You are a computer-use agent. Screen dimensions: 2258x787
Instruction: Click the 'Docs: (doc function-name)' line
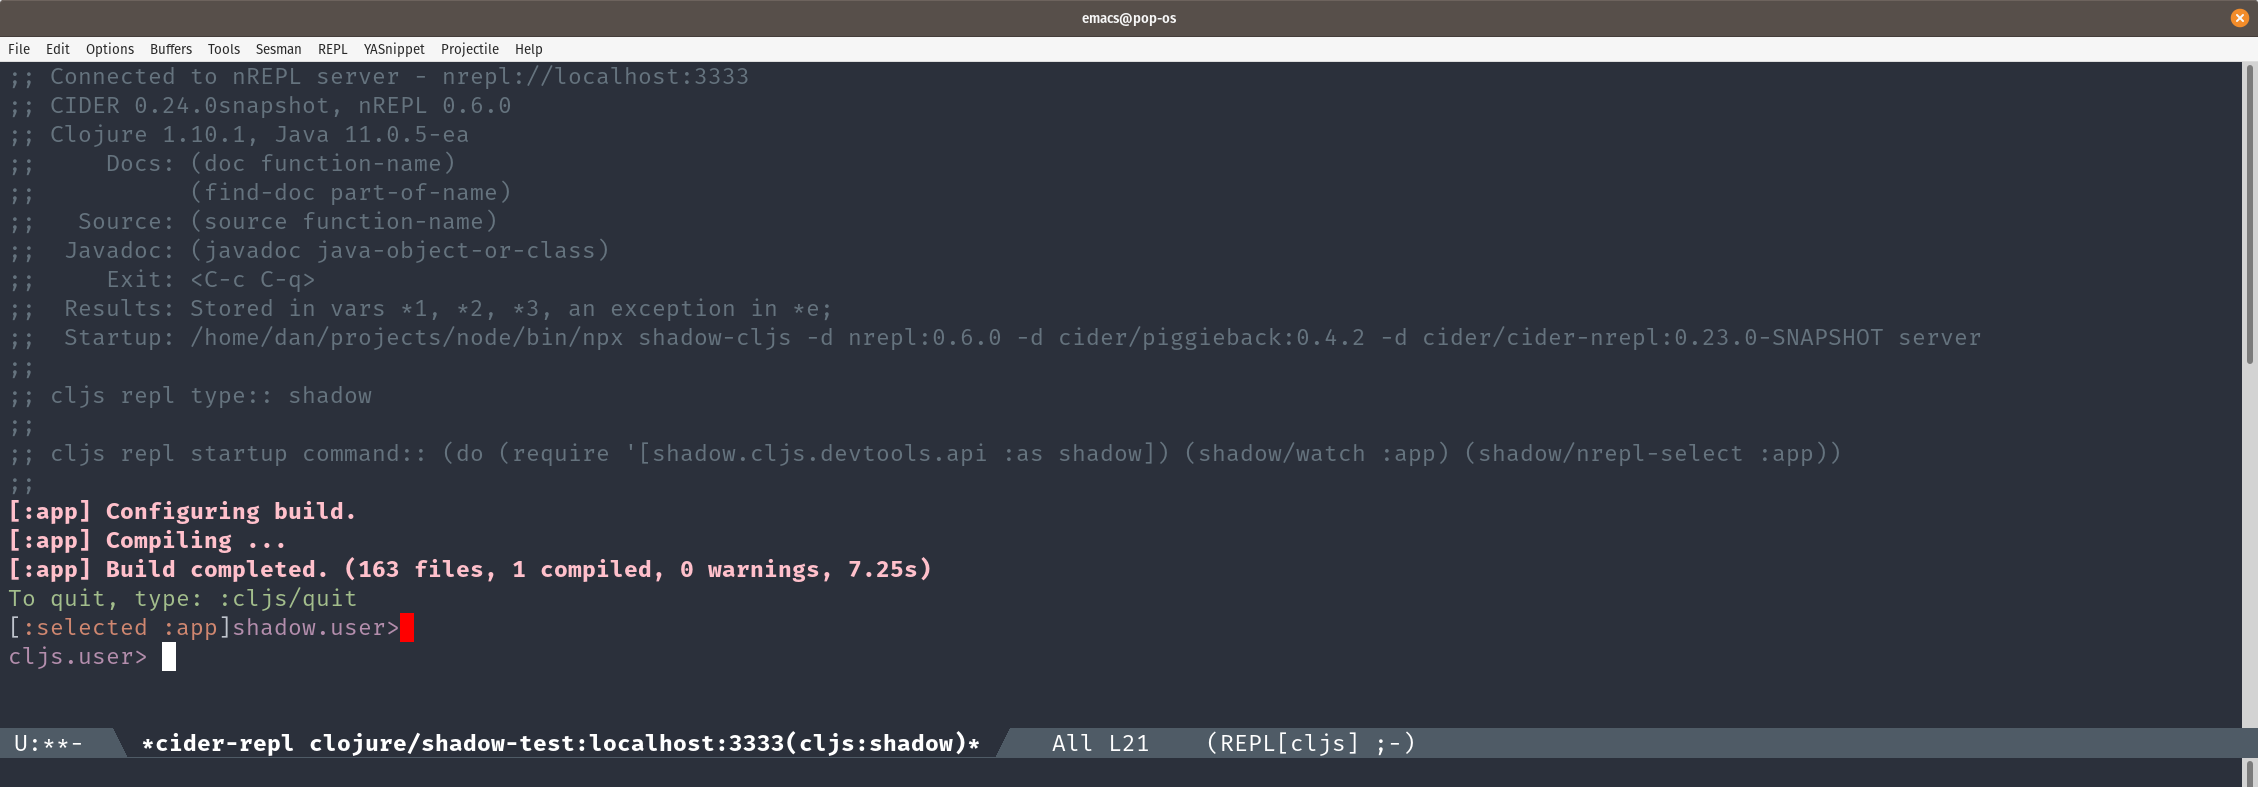[232, 164]
